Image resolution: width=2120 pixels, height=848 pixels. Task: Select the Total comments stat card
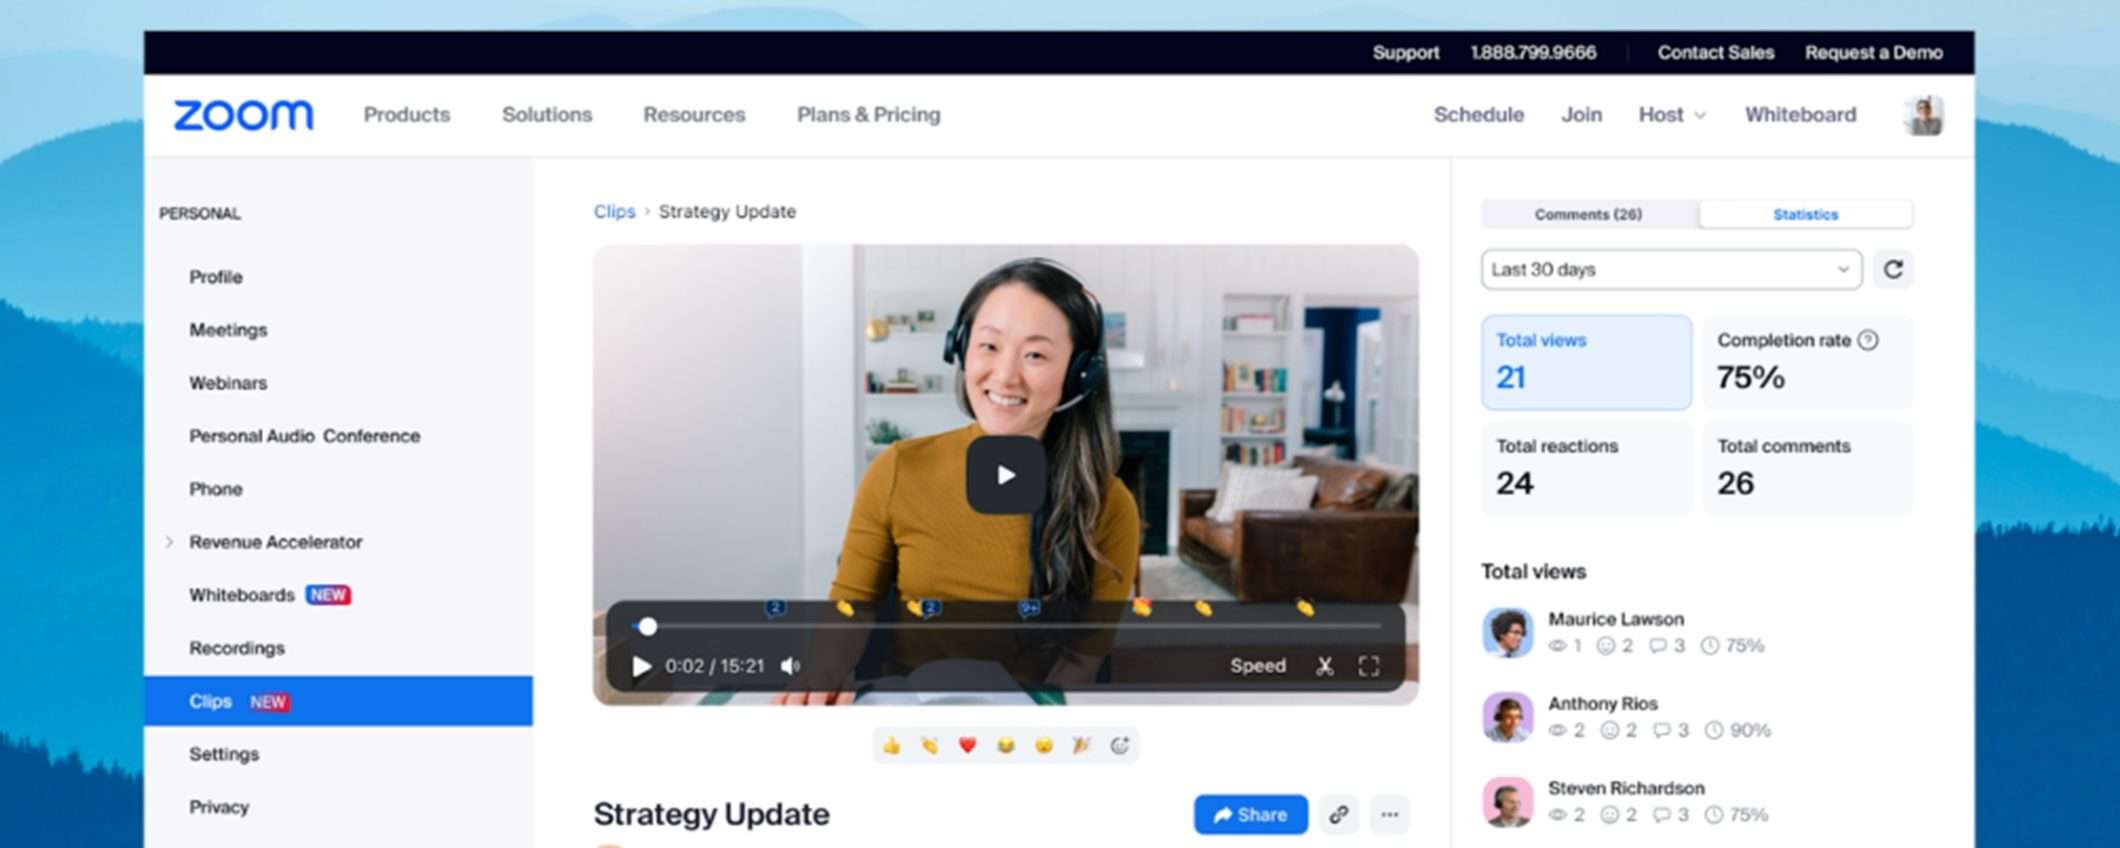click(1808, 468)
